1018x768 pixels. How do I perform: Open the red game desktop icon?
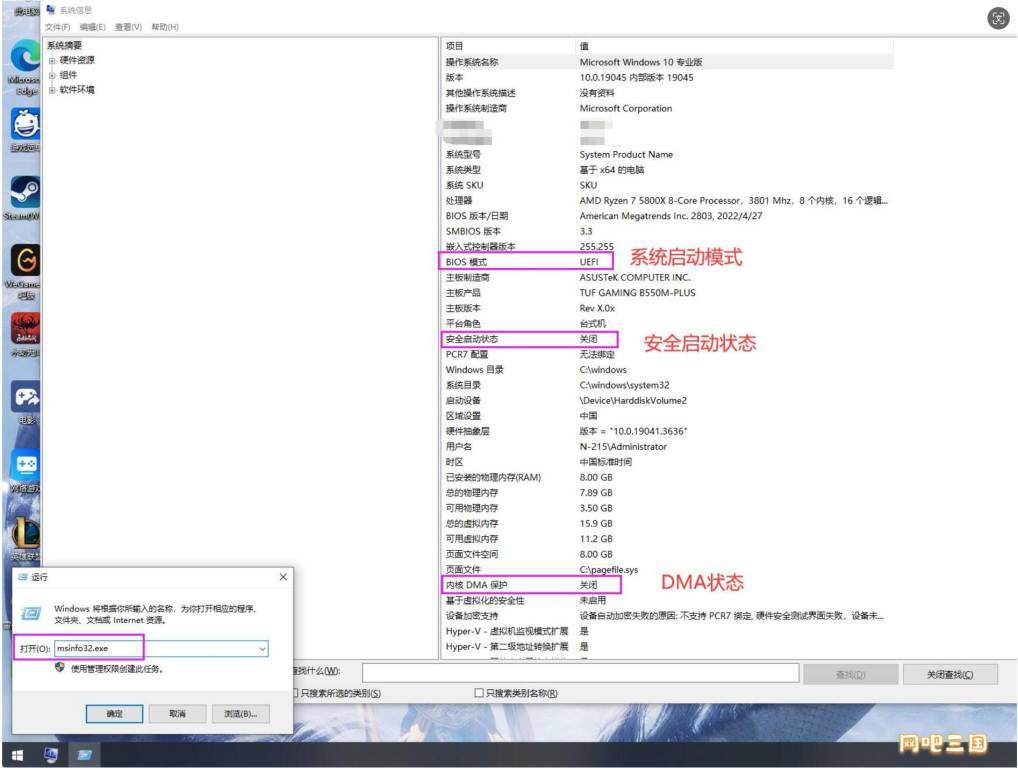25,328
